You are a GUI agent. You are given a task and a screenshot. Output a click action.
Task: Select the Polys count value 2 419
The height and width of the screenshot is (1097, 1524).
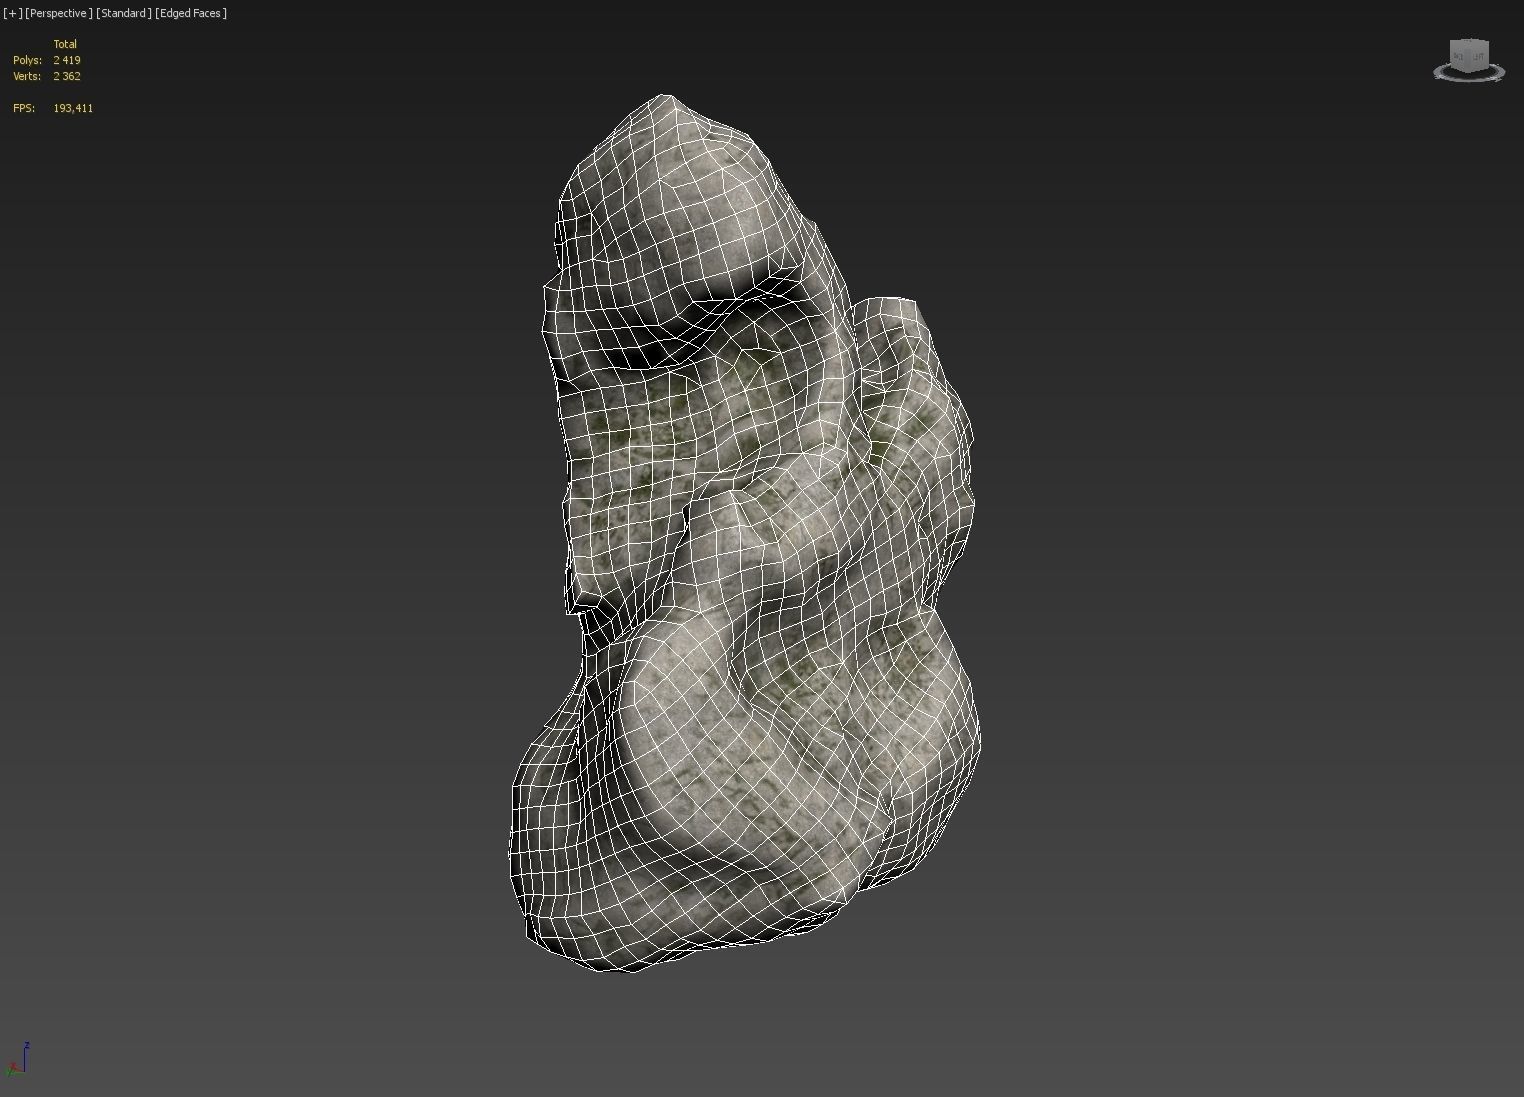coord(67,60)
